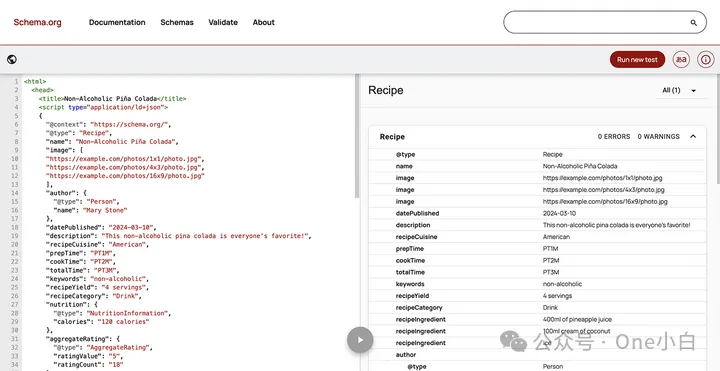Screen dimensions: 720x371
Task: Click the Person value in results
Action: tap(552, 366)
